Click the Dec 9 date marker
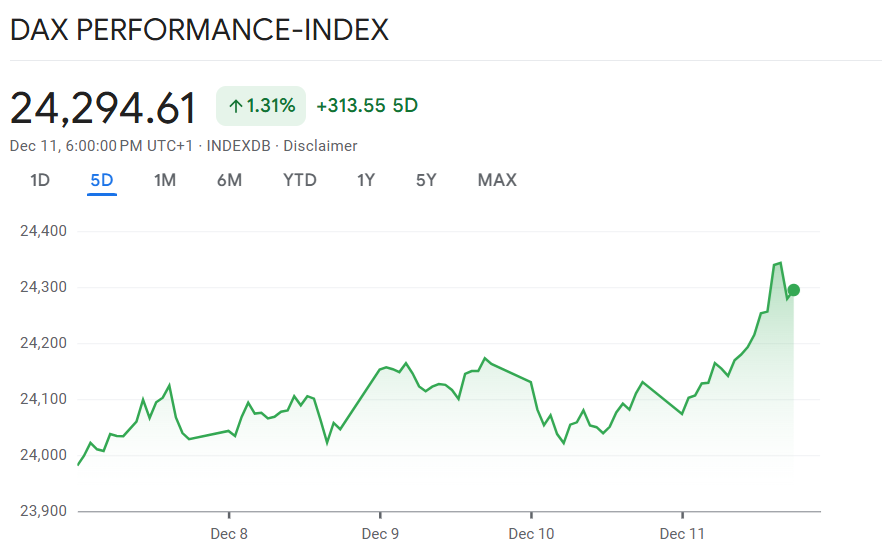 click(380, 534)
